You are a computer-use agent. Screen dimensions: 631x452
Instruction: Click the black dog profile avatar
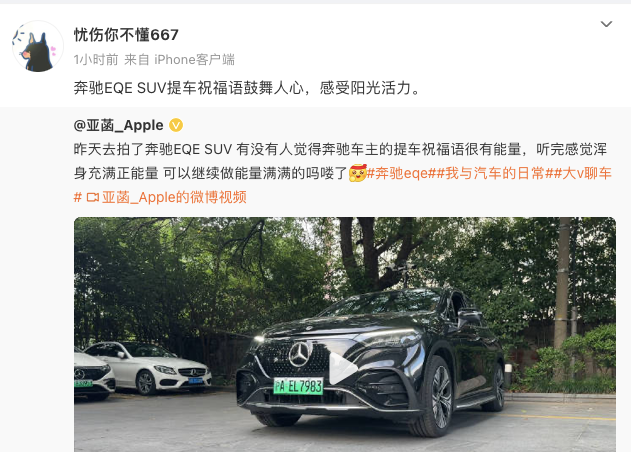(38, 47)
